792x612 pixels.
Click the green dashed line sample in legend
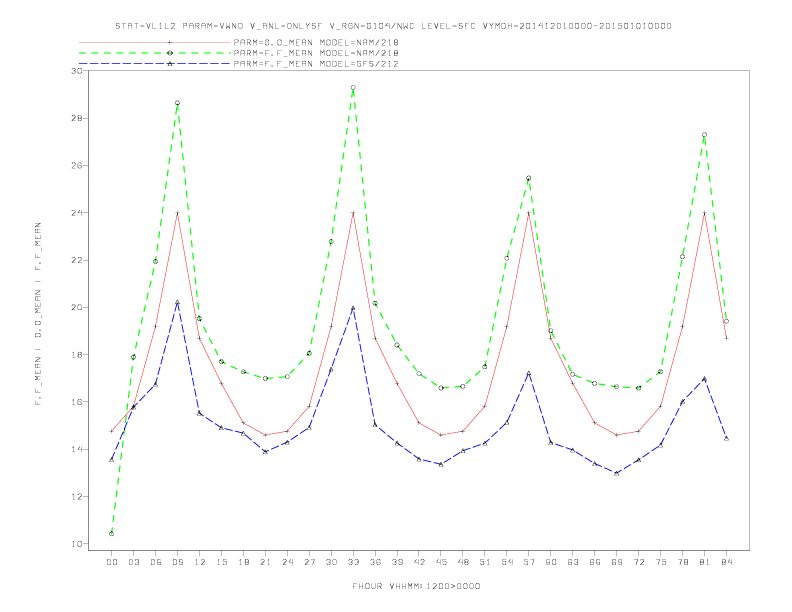click(x=155, y=53)
